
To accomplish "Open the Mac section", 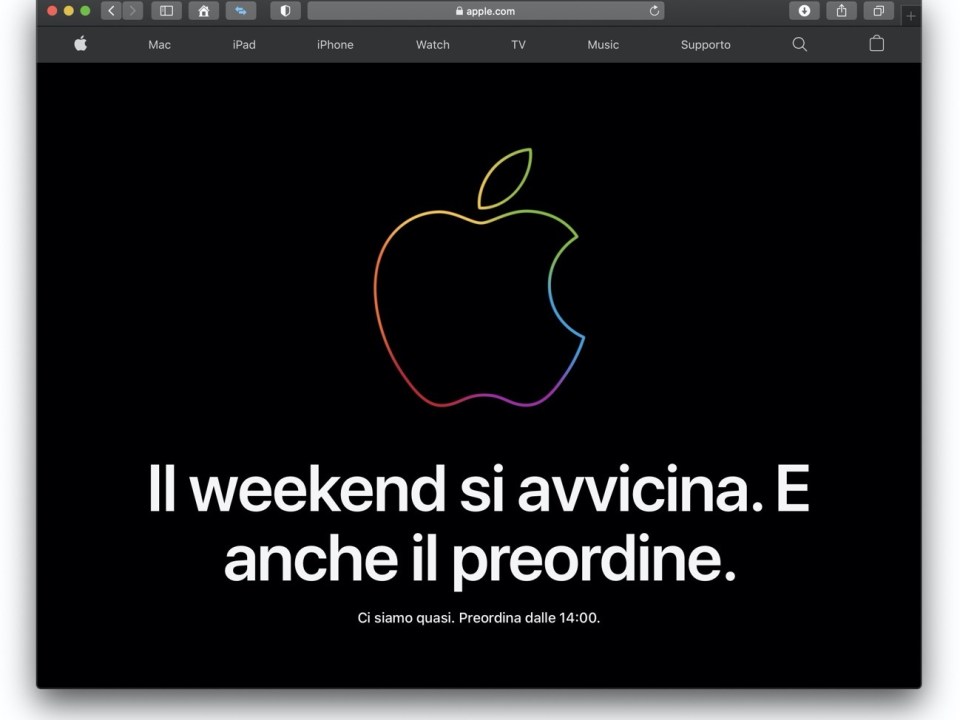I will coord(159,45).
